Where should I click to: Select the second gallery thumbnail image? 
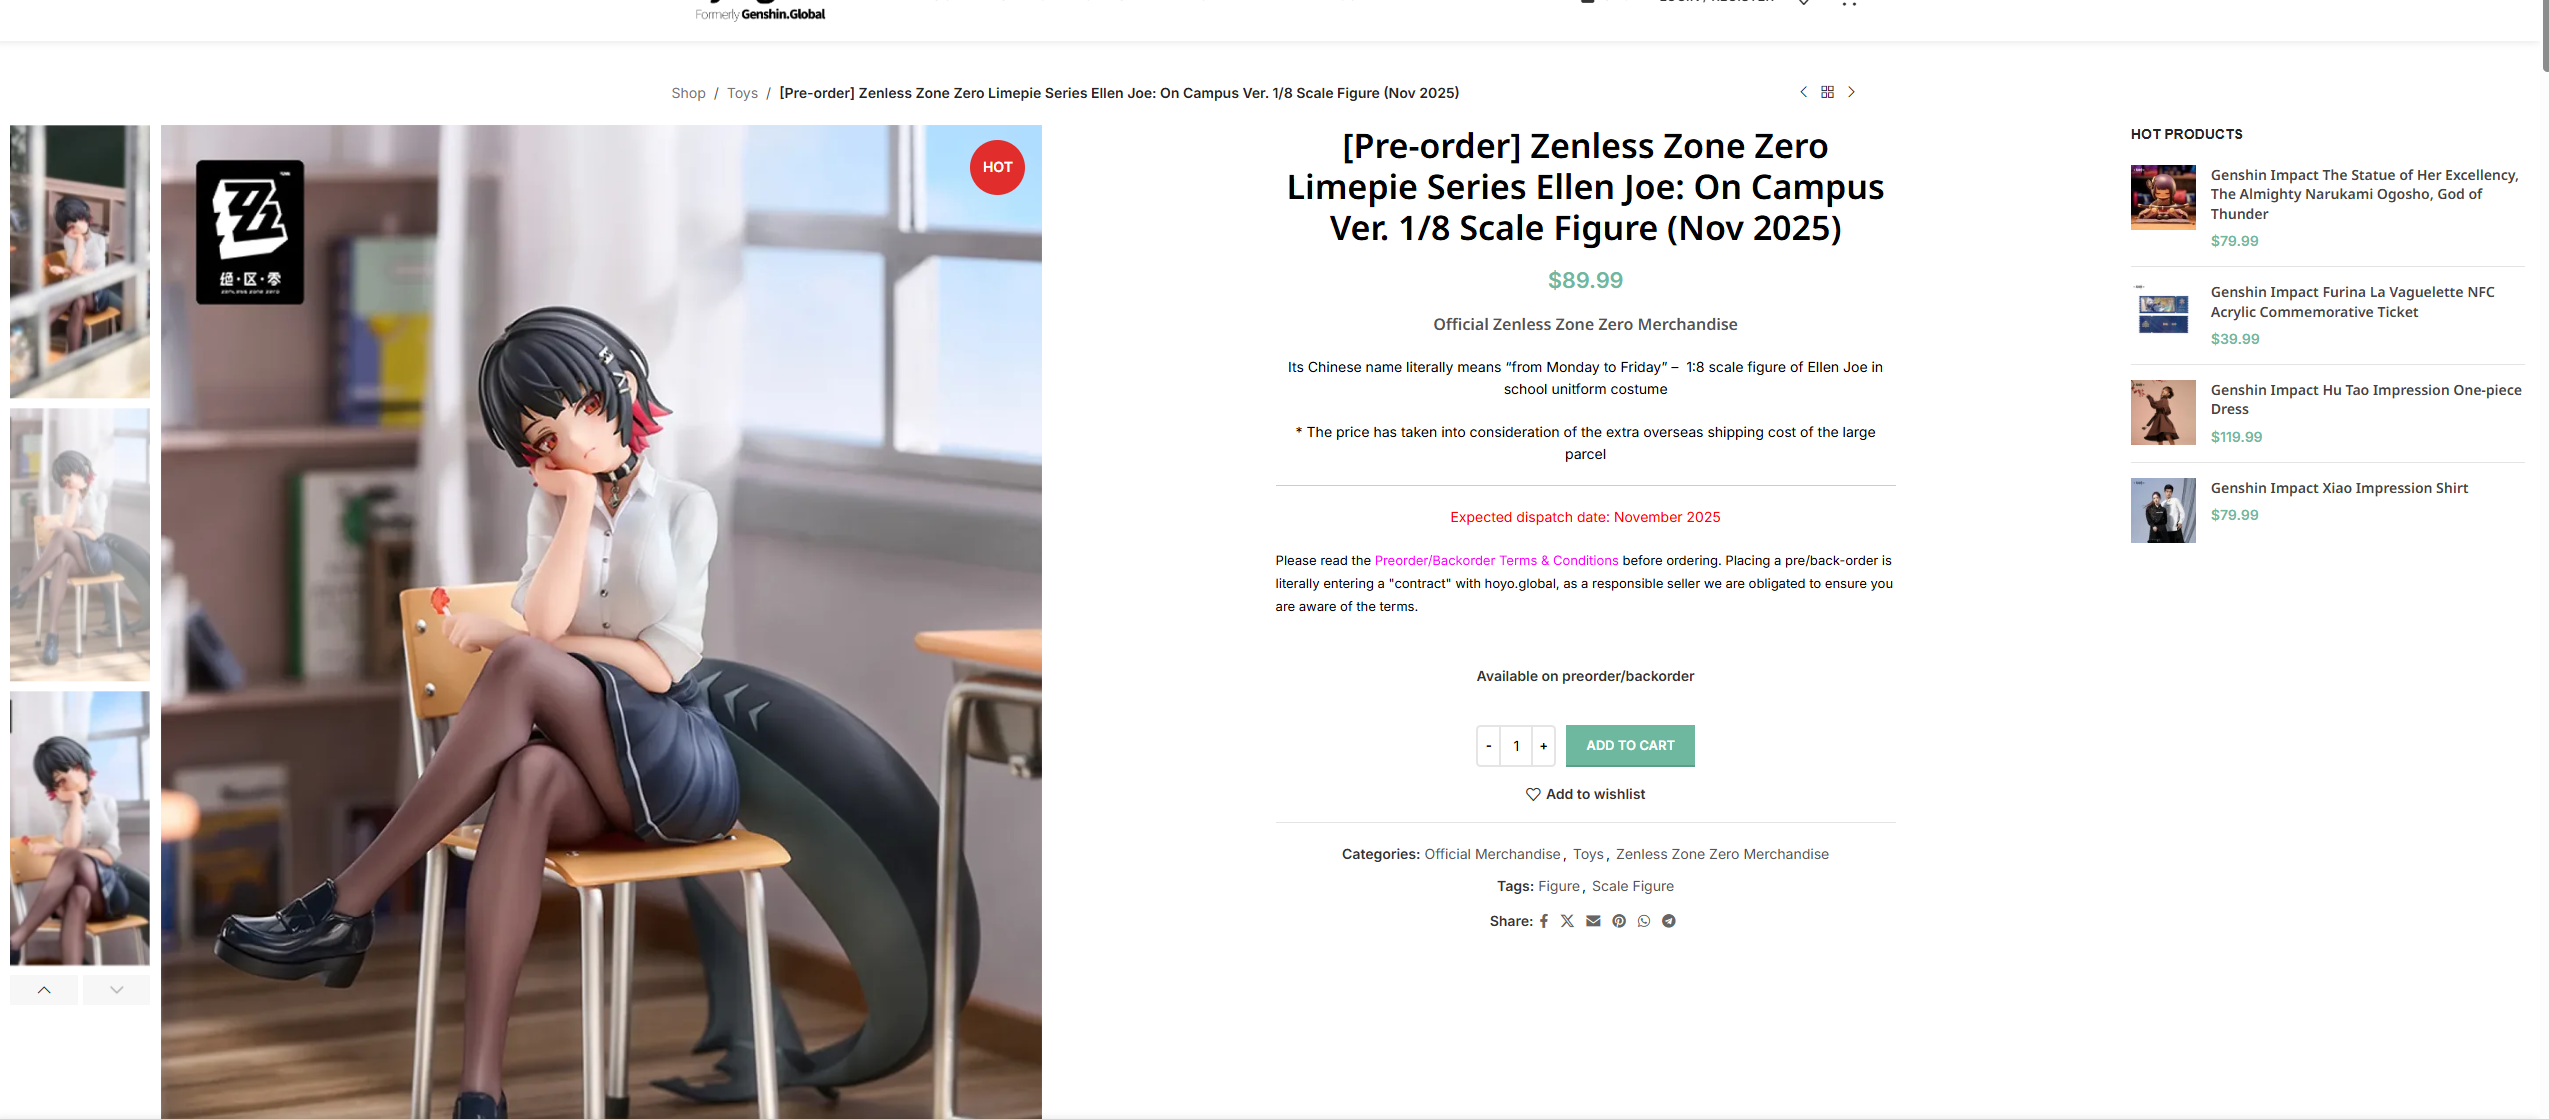[80, 545]
